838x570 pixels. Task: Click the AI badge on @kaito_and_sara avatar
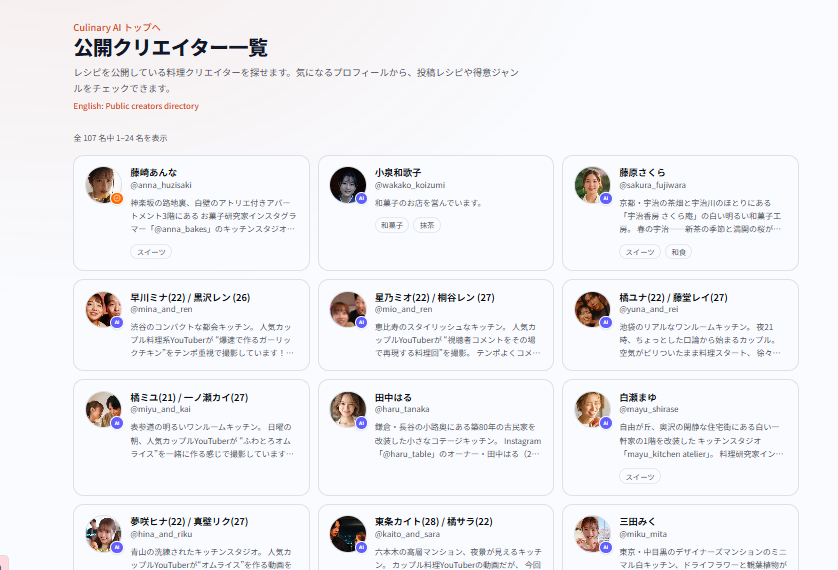[x=361, y=547]
